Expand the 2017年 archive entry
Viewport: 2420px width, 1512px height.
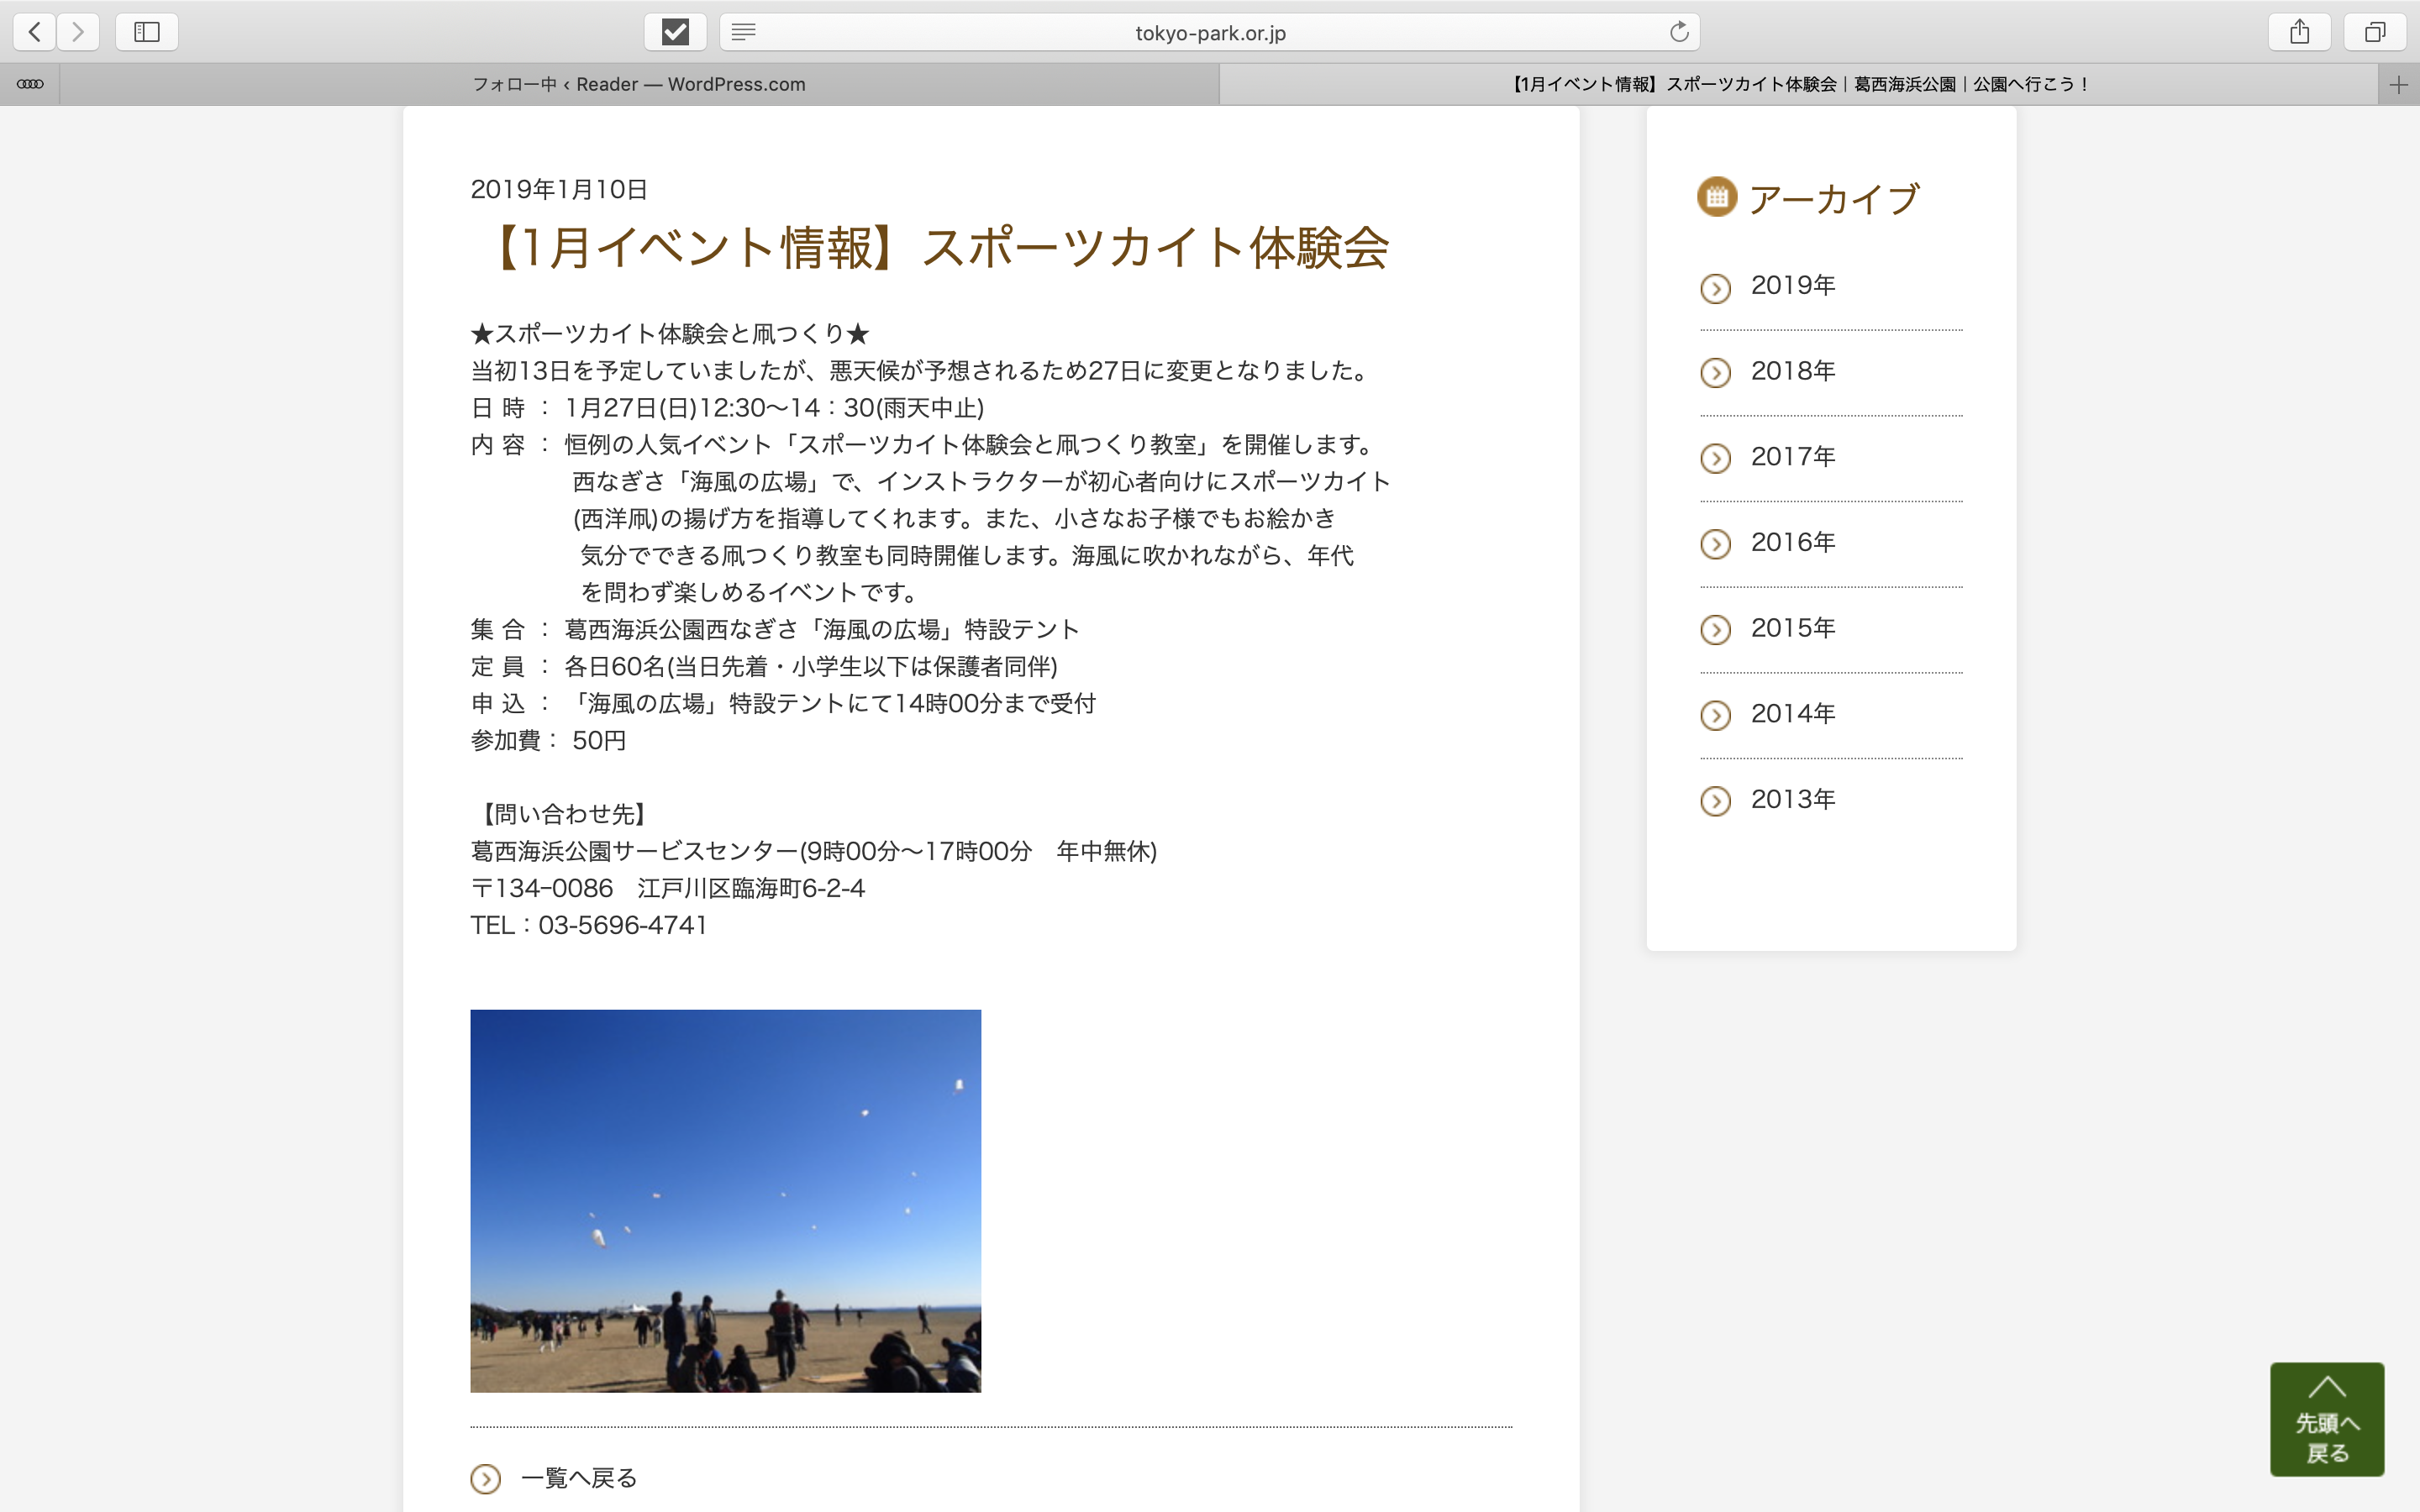(1792, 457)
